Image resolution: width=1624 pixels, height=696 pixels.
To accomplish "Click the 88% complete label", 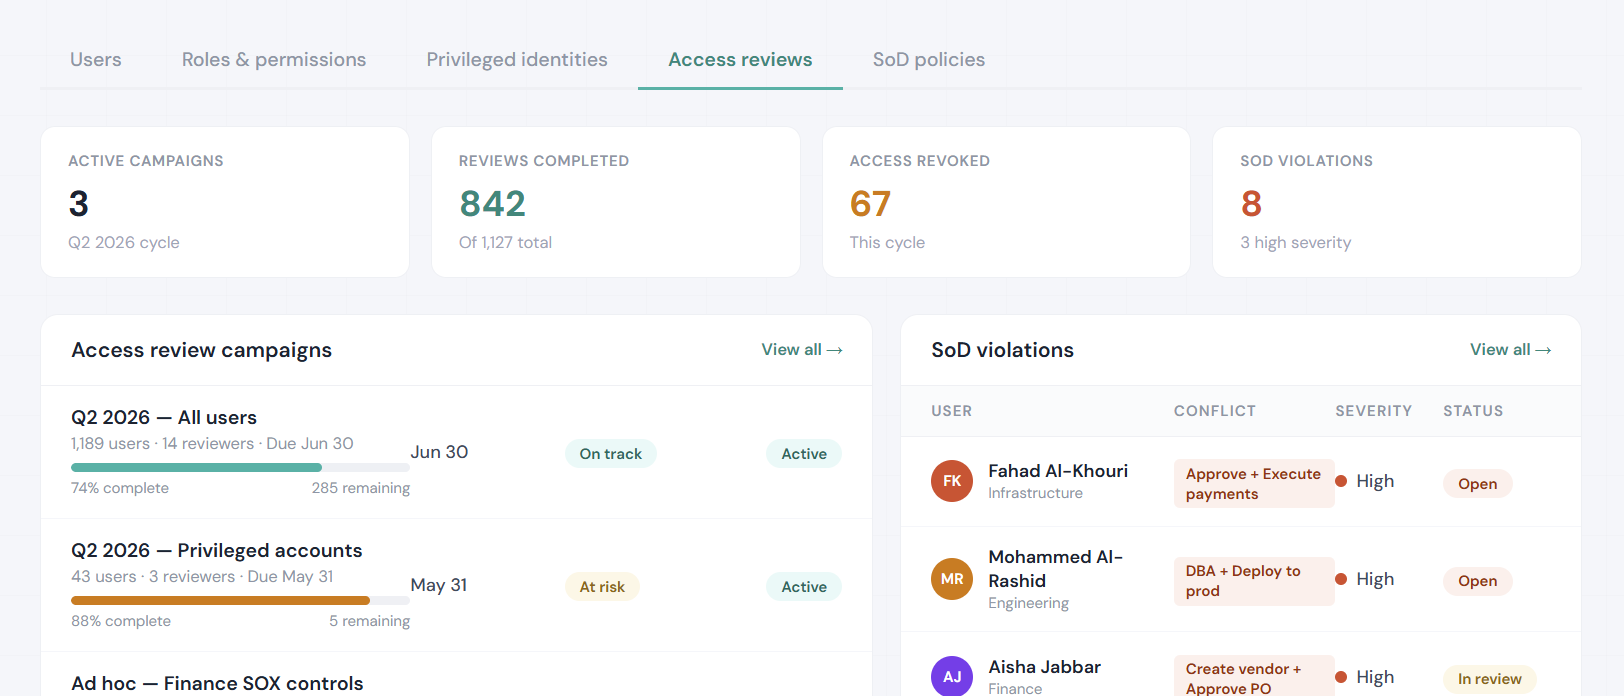I will pos(121,621).
